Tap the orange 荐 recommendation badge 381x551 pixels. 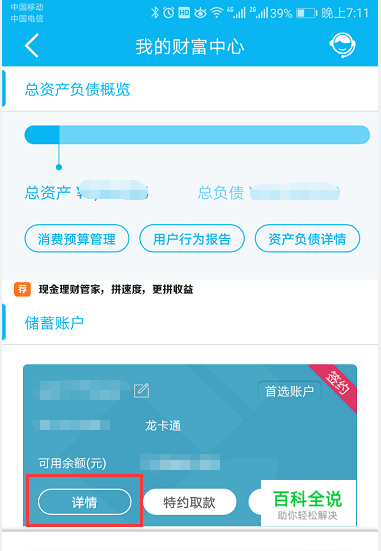click(x=22, y=289)
